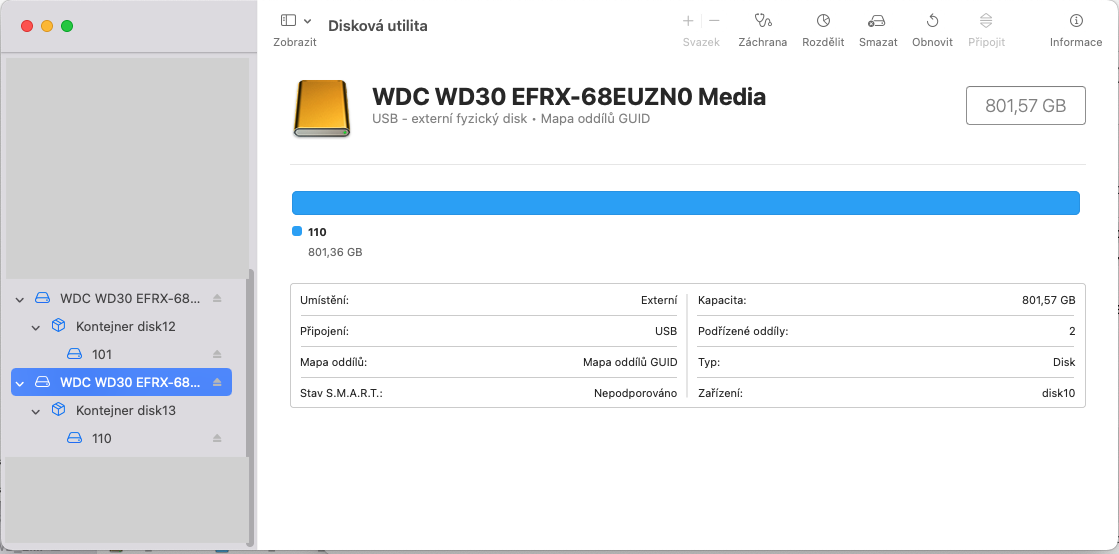
Task: Click the Zařízení label
Action: point(720,393)
